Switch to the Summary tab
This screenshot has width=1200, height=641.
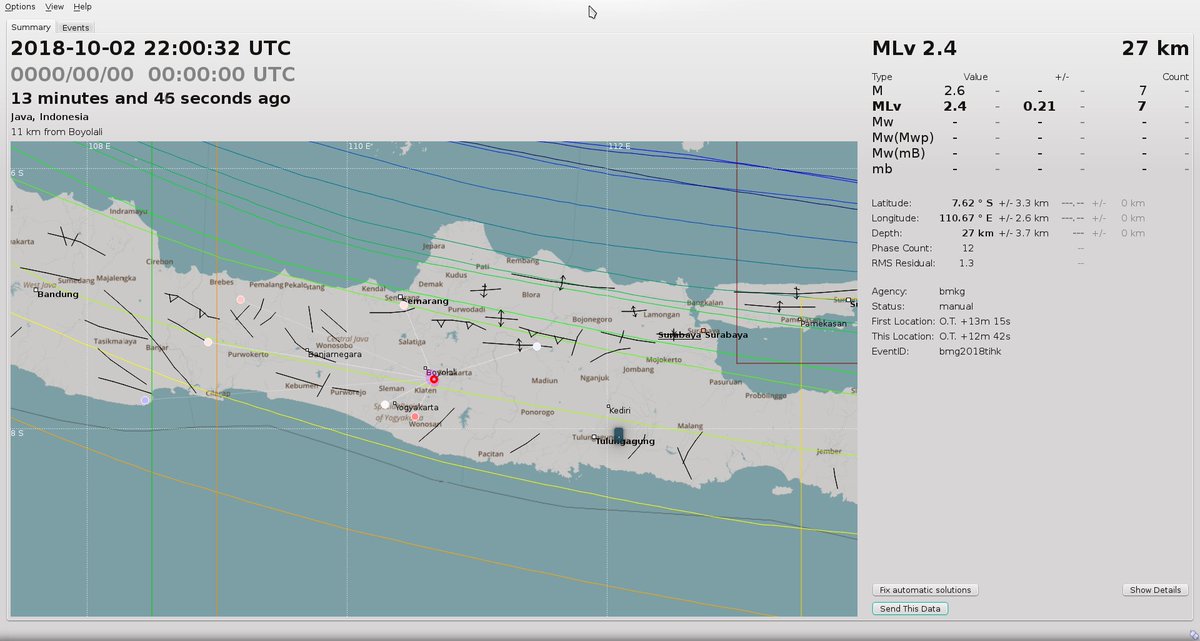(30, 27)
